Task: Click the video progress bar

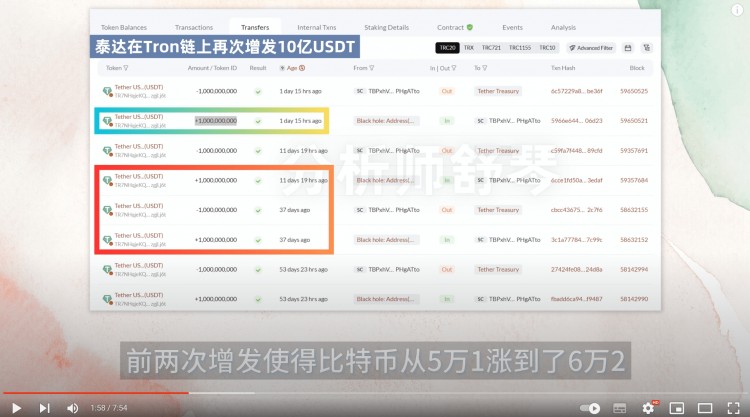Action: [x=375, y=393]
